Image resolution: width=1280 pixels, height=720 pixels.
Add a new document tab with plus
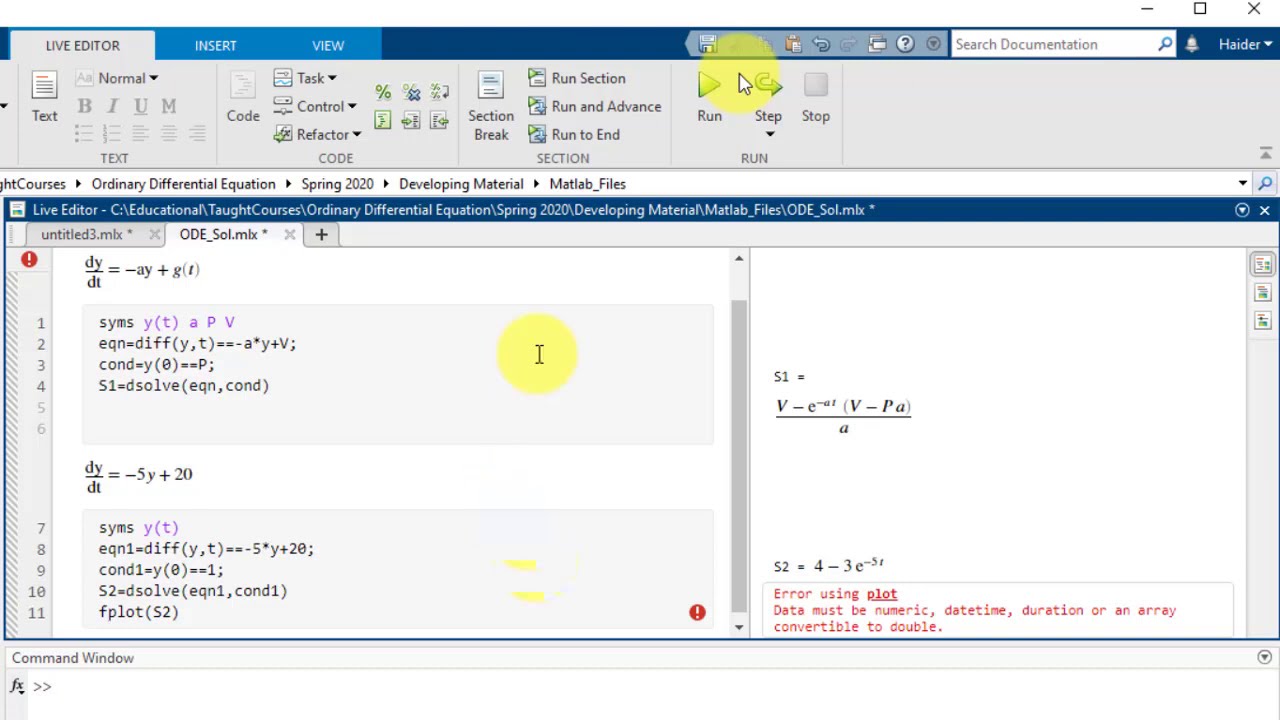(321, 234)
